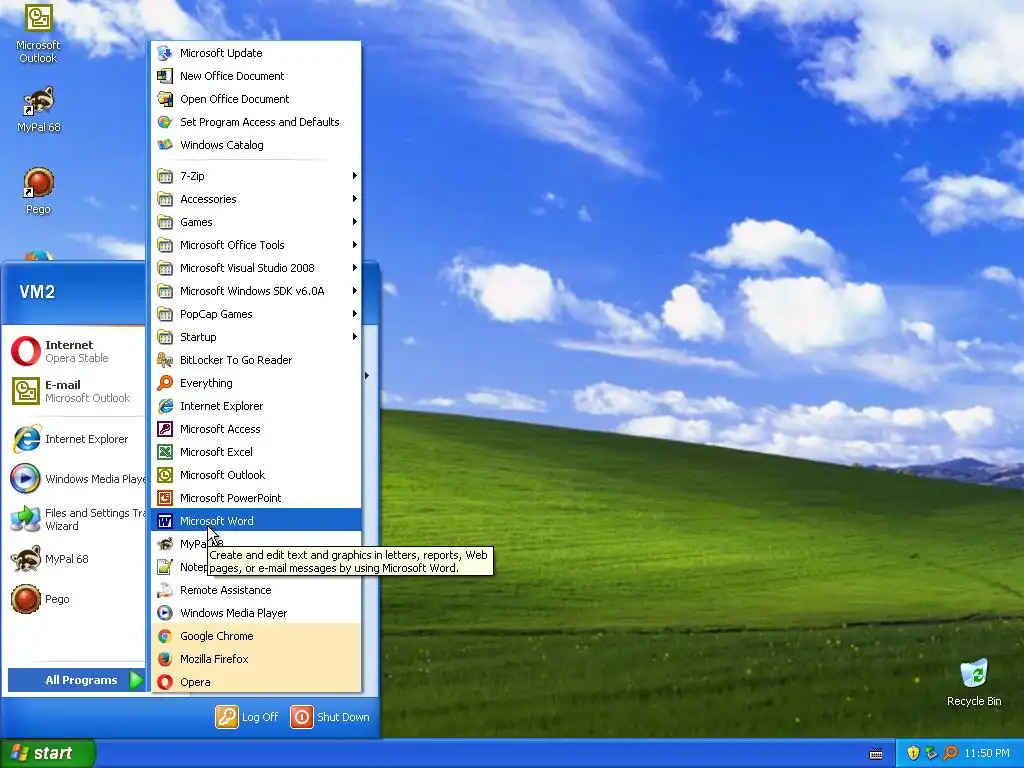Click the Notepad icon in programs list

tap(165, 567)
